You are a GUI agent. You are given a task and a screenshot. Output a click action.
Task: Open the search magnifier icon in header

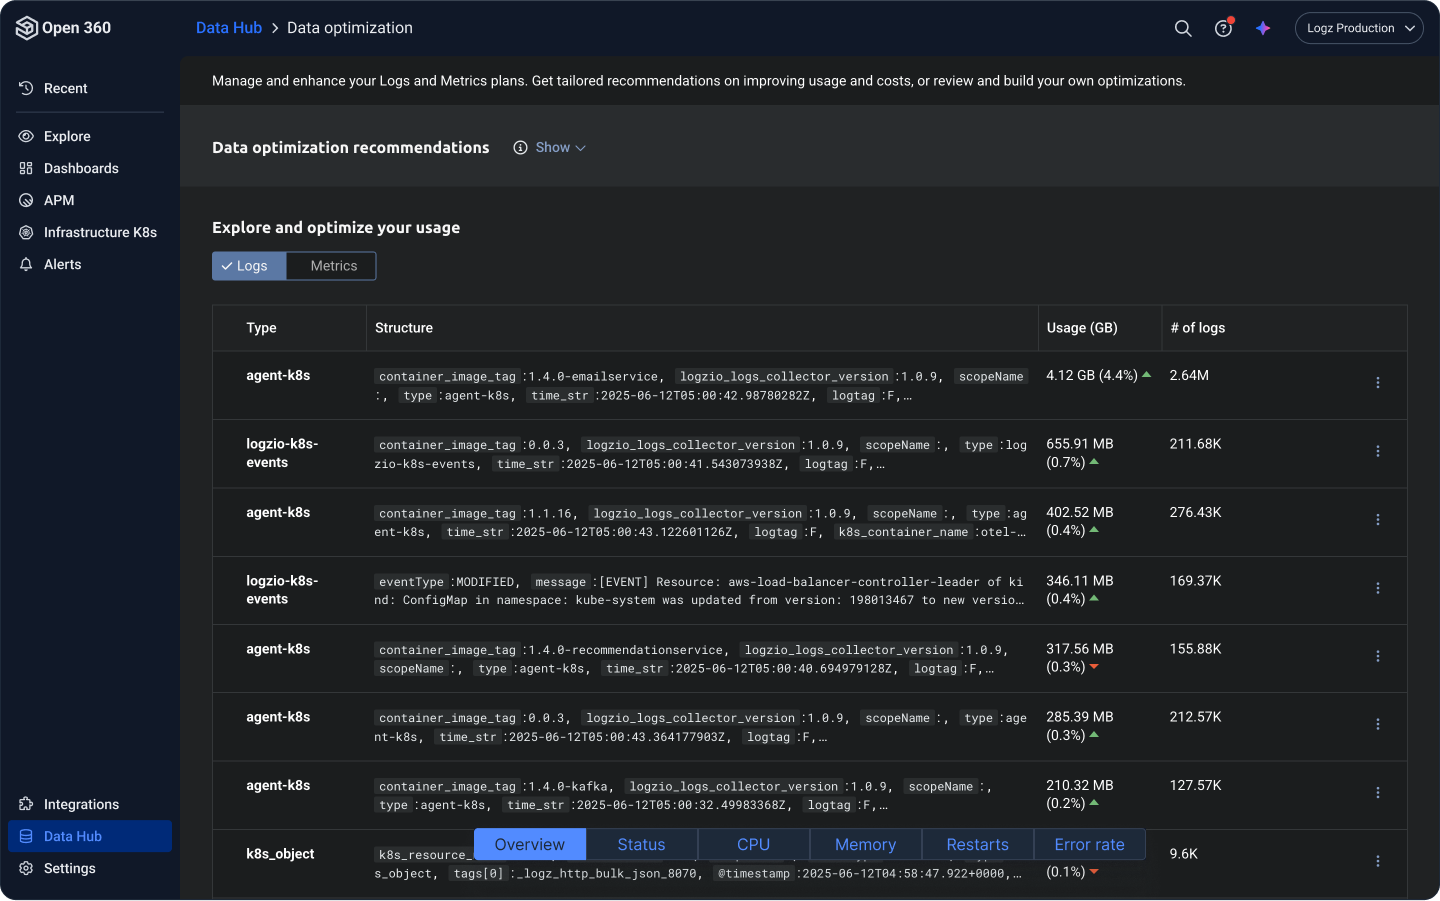1183,28
